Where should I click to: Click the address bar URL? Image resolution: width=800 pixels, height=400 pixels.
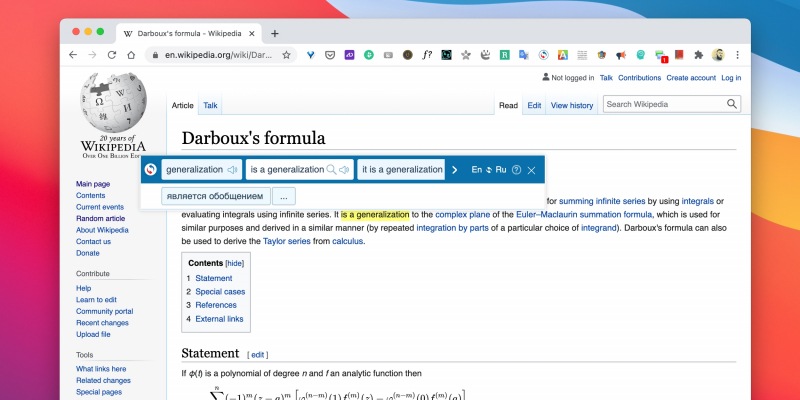pos(218,55)
